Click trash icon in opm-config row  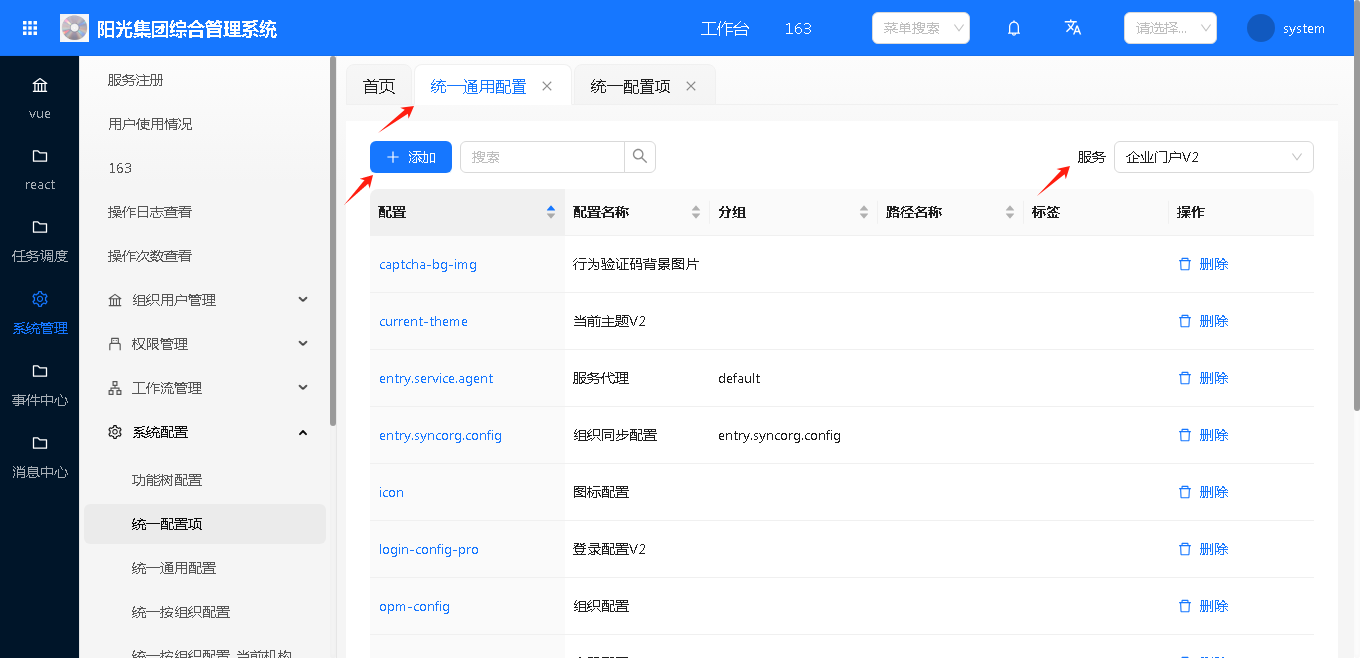1185,606
